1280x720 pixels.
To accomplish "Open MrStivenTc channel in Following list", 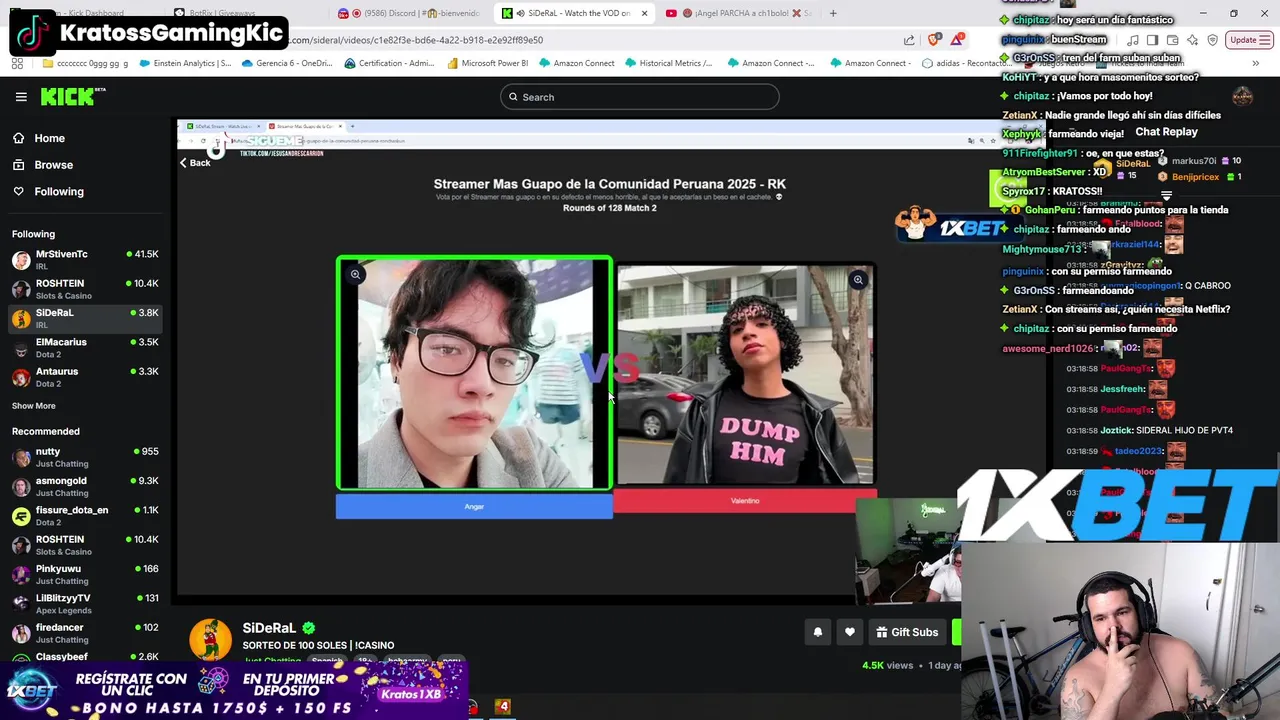I will coord(85,259).
